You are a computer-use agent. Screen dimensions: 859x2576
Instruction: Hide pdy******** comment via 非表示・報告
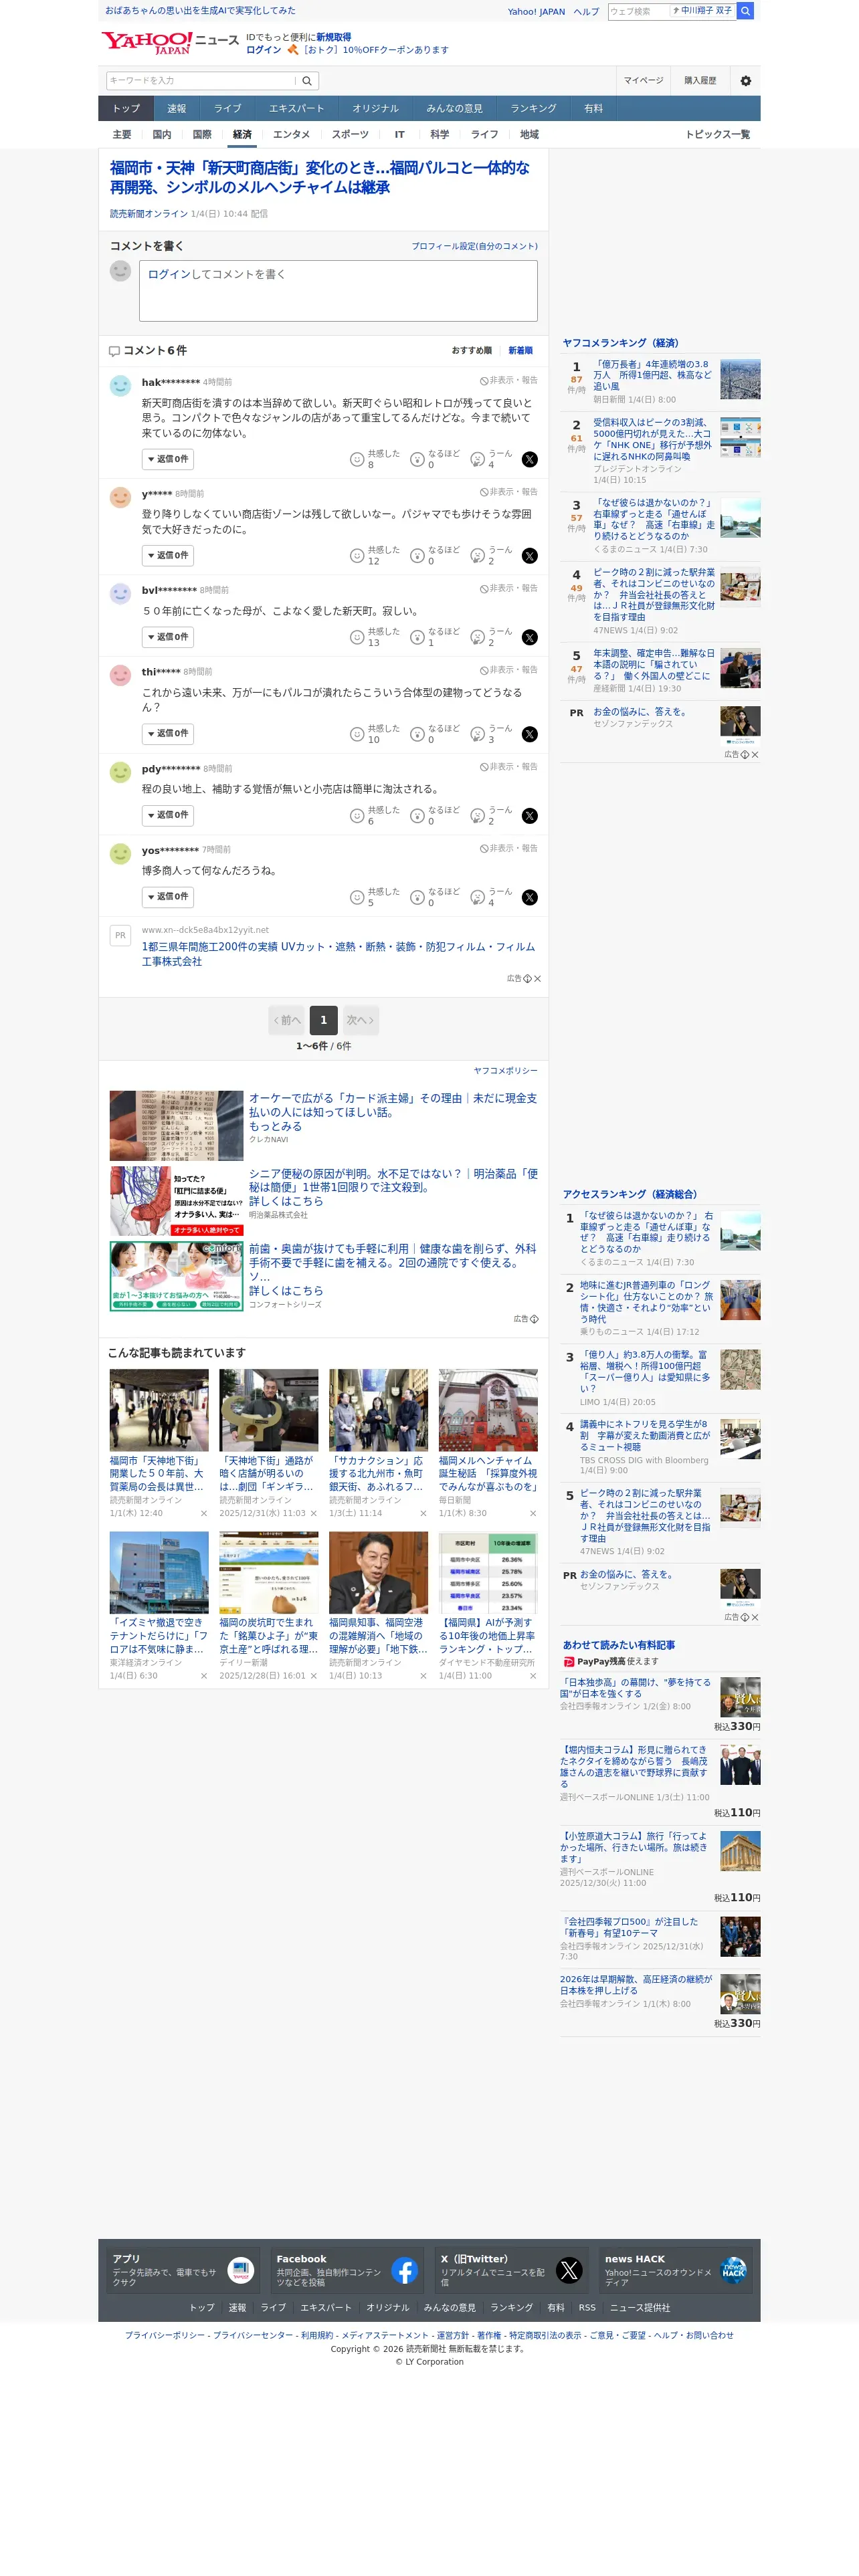click(x=508, y=767)
